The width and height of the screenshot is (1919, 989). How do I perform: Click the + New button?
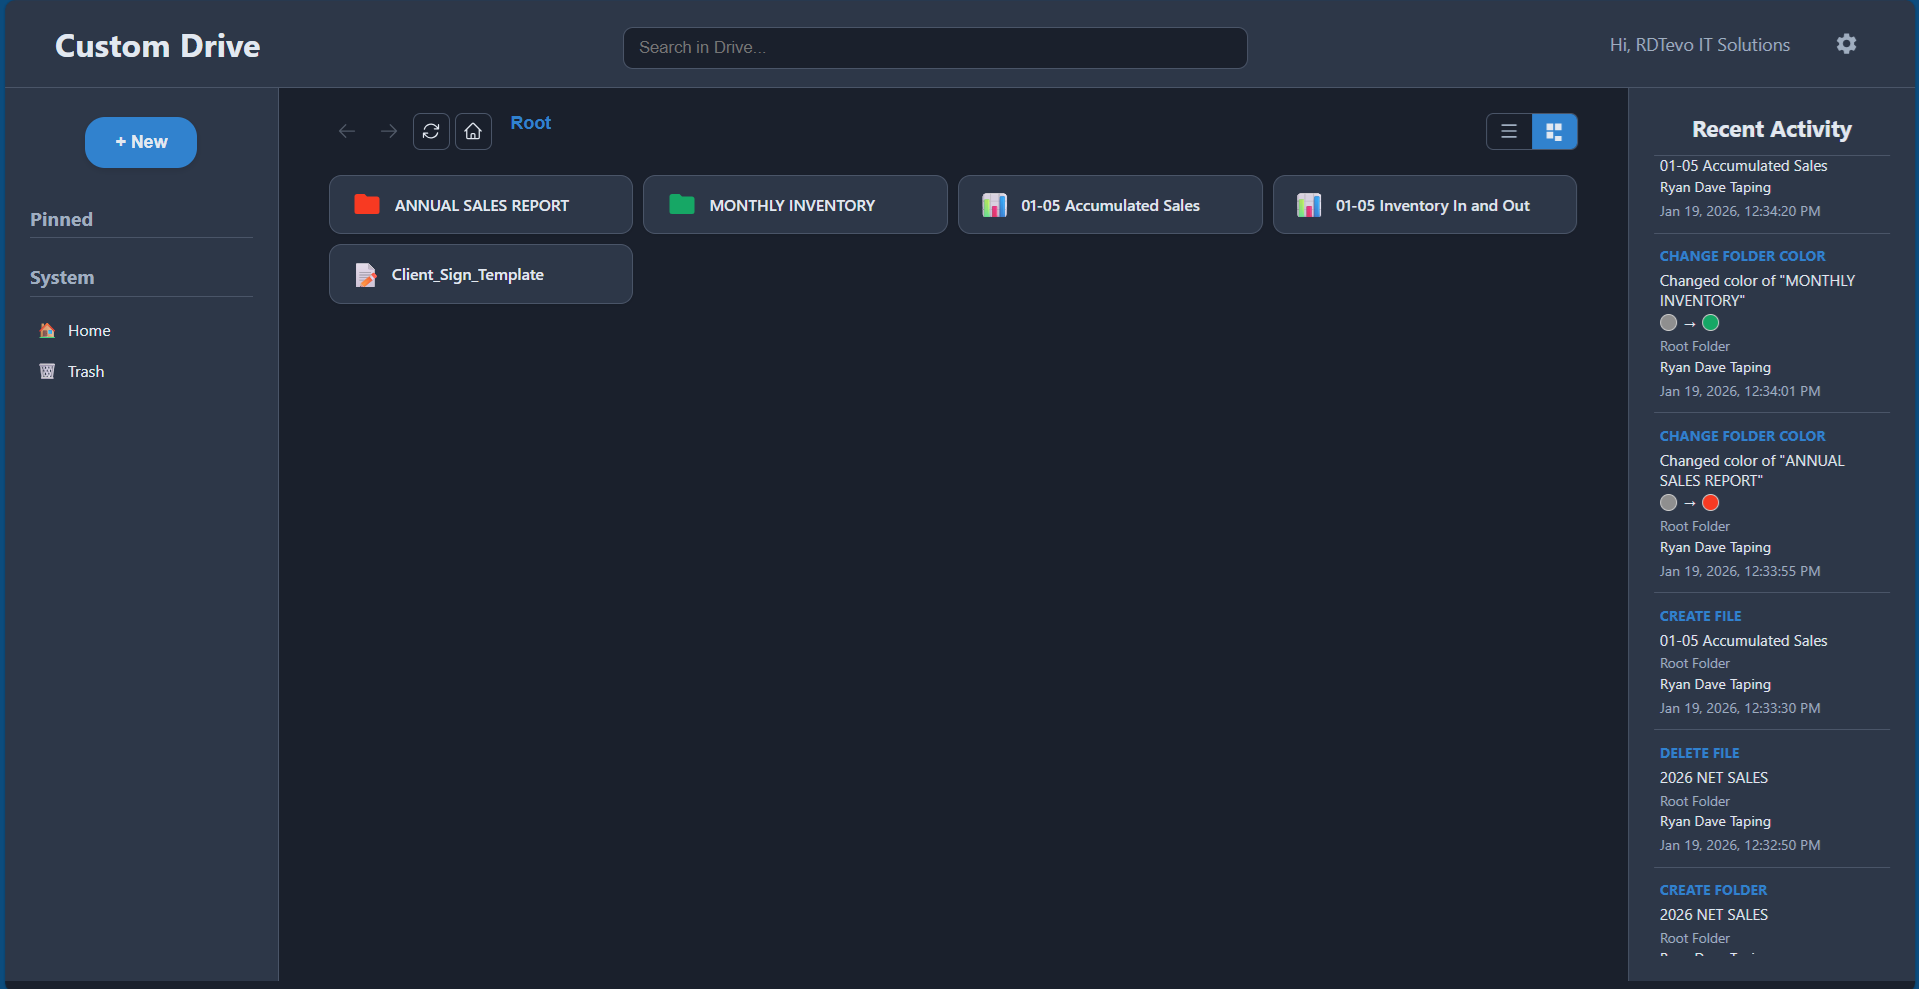(x=140, y=142)
